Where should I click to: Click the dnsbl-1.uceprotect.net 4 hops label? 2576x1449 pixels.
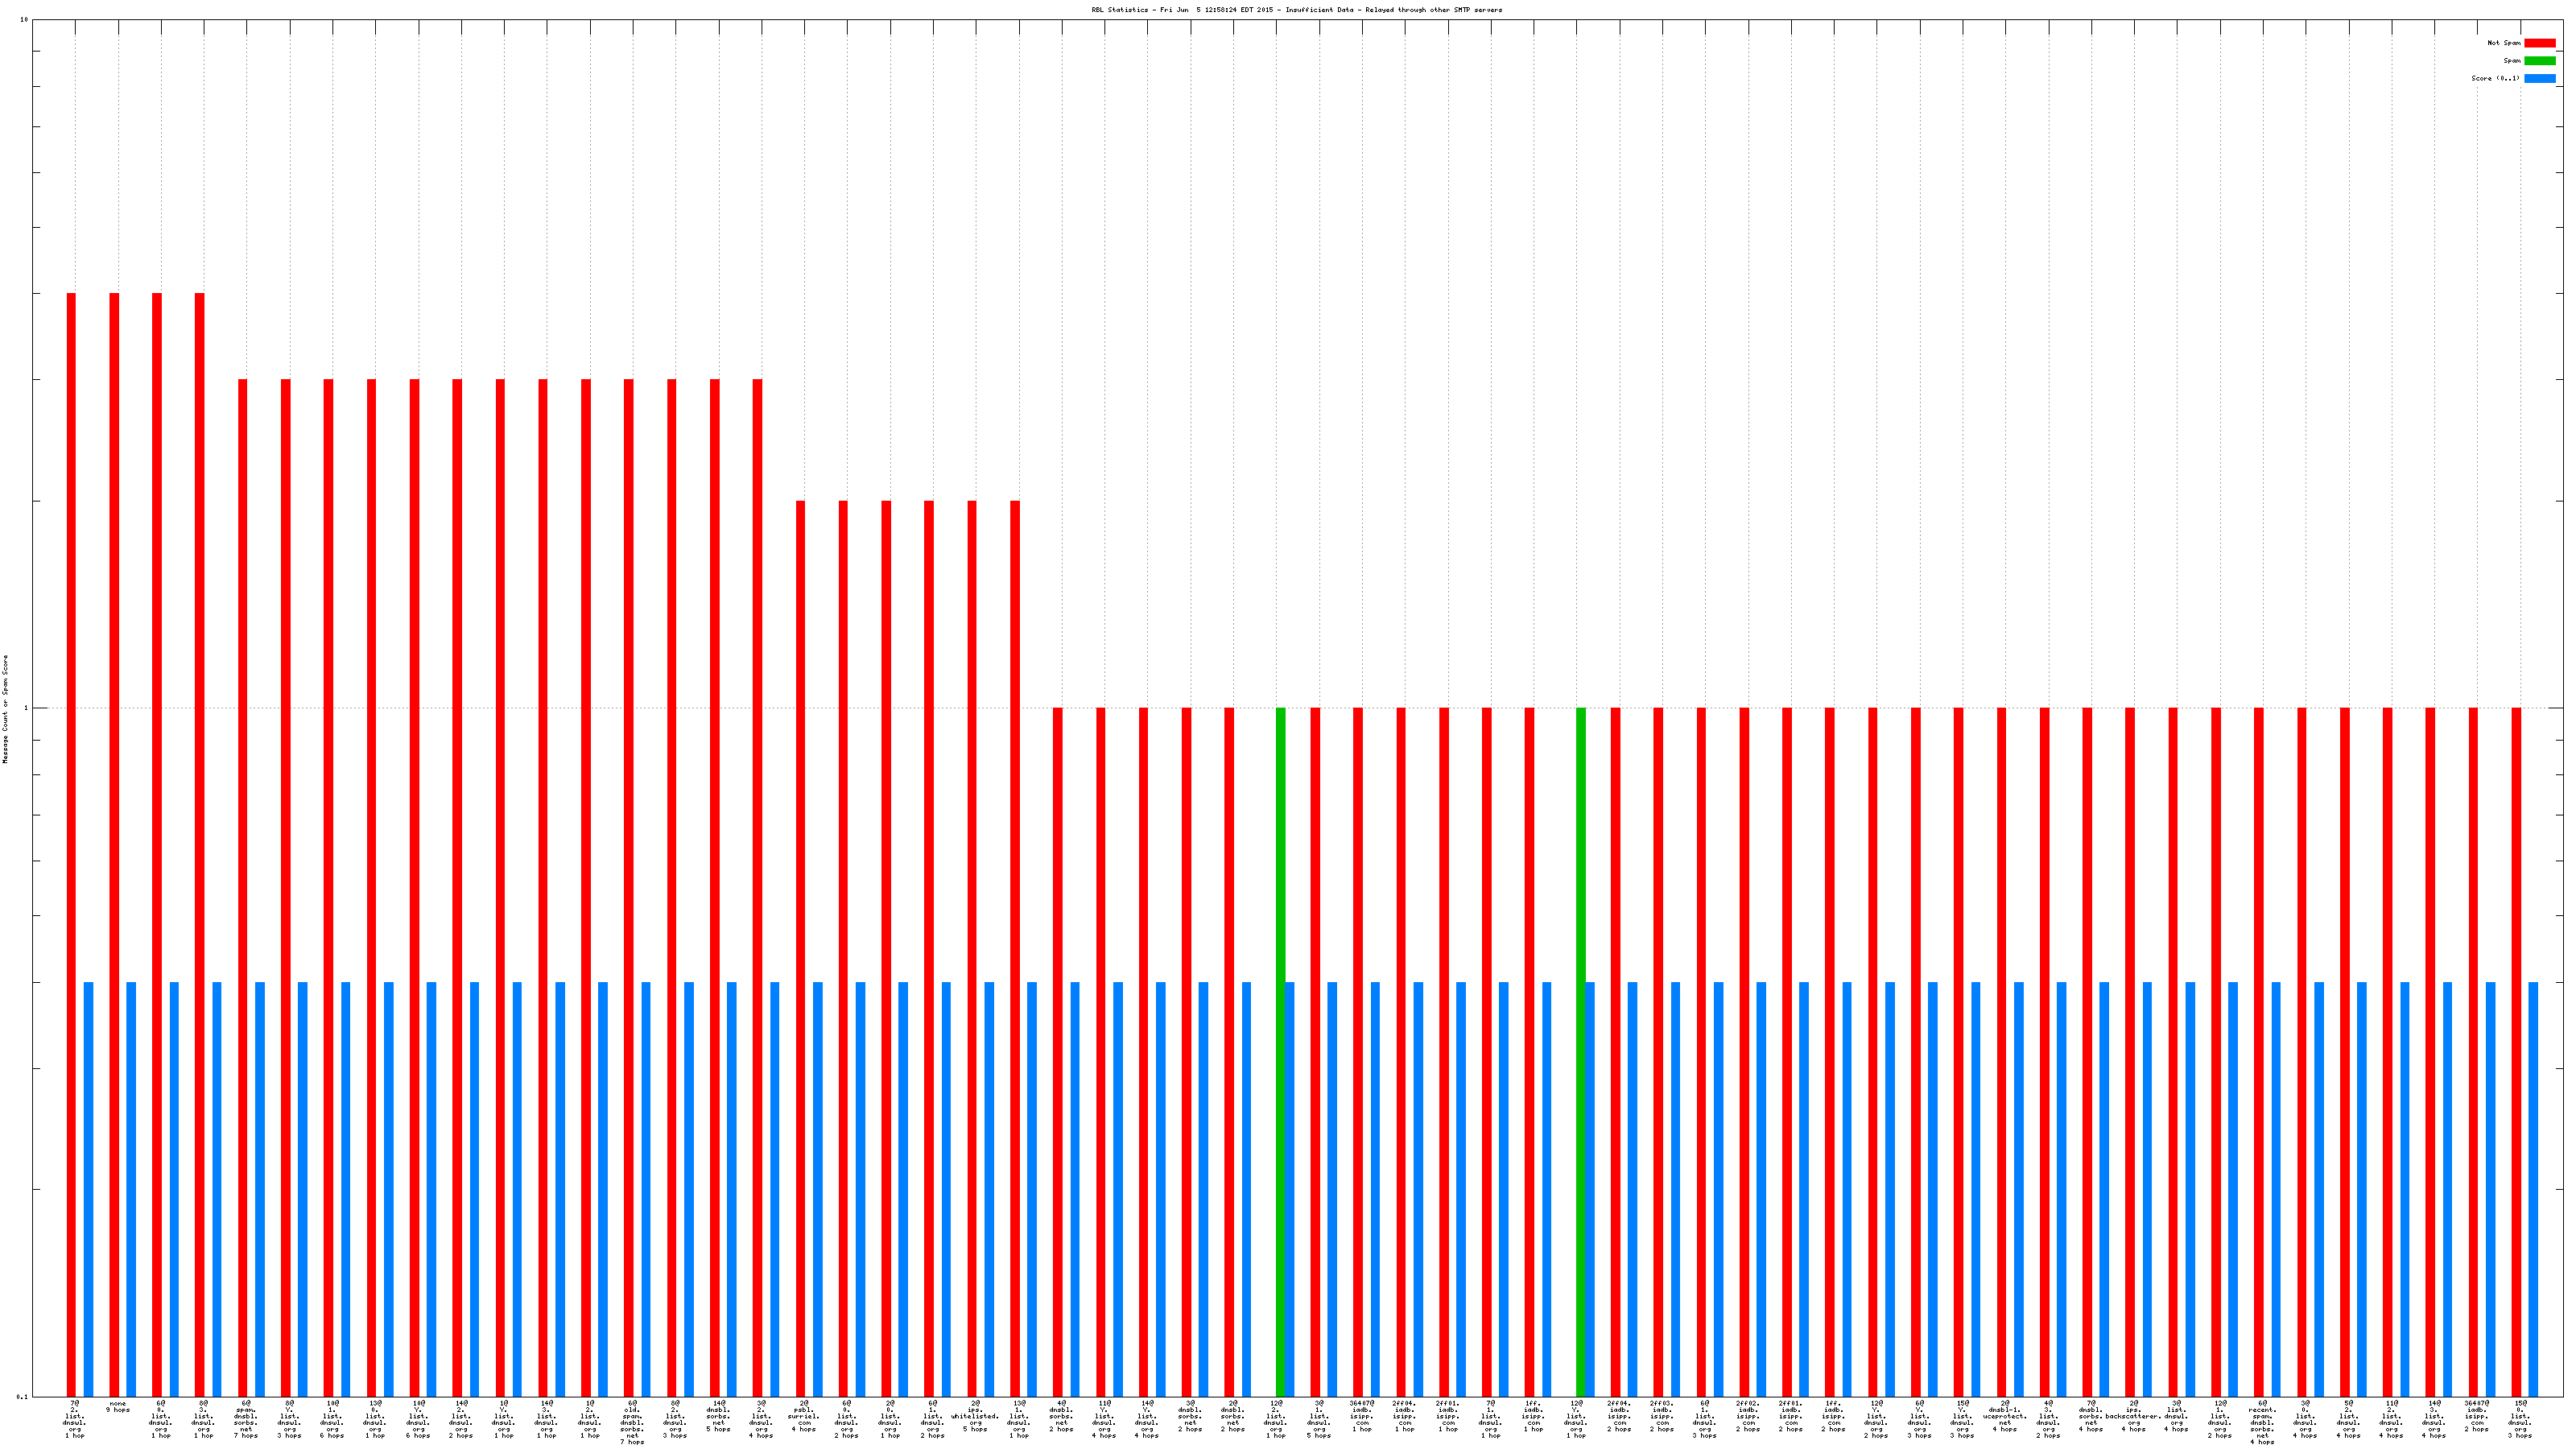tap(2005, 1416)
